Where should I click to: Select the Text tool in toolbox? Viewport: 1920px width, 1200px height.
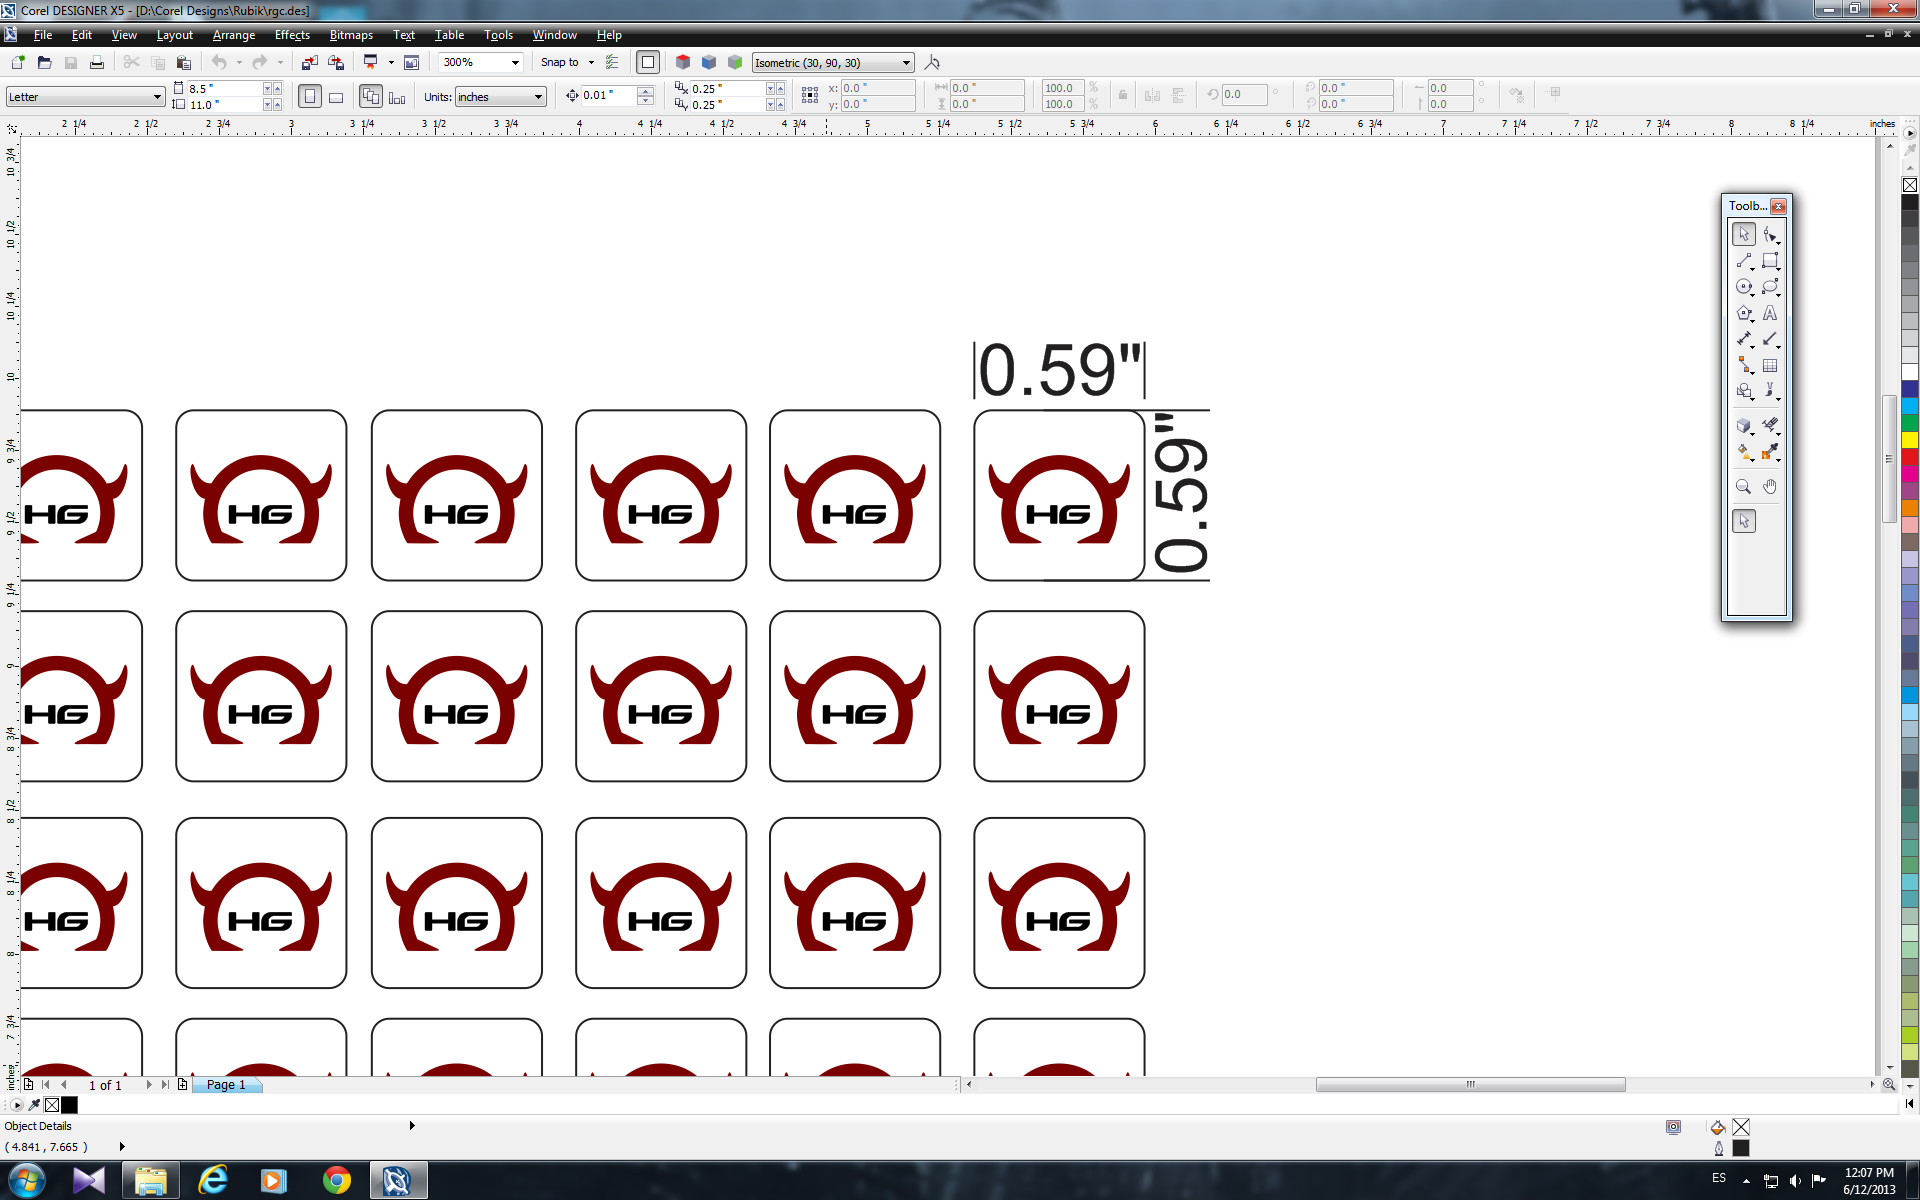click(1769, 313)
